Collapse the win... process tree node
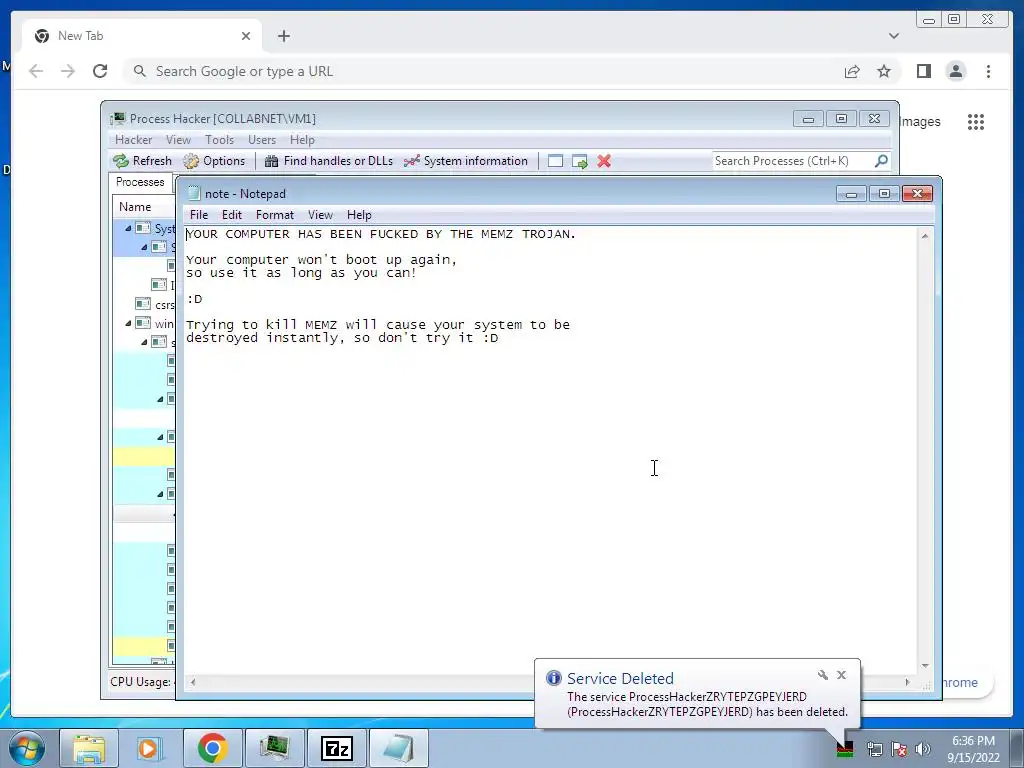 pos(128,323)
